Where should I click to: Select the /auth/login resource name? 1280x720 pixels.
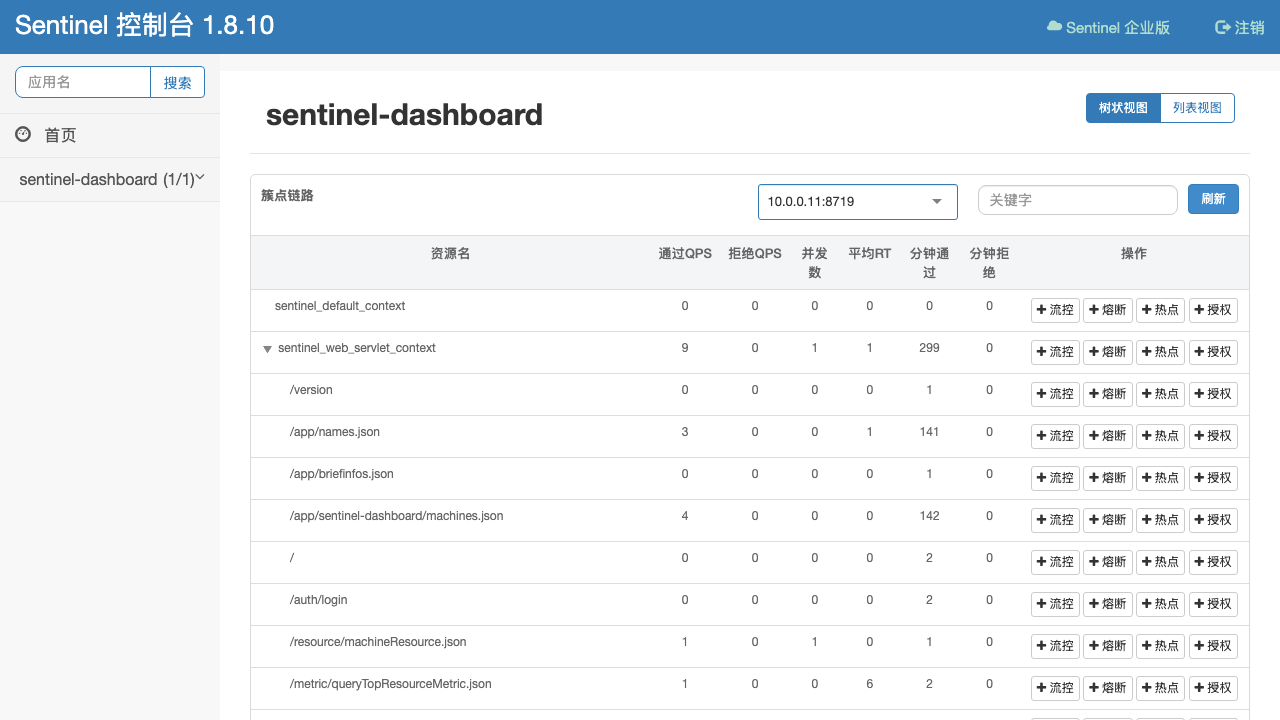(318, 600)
